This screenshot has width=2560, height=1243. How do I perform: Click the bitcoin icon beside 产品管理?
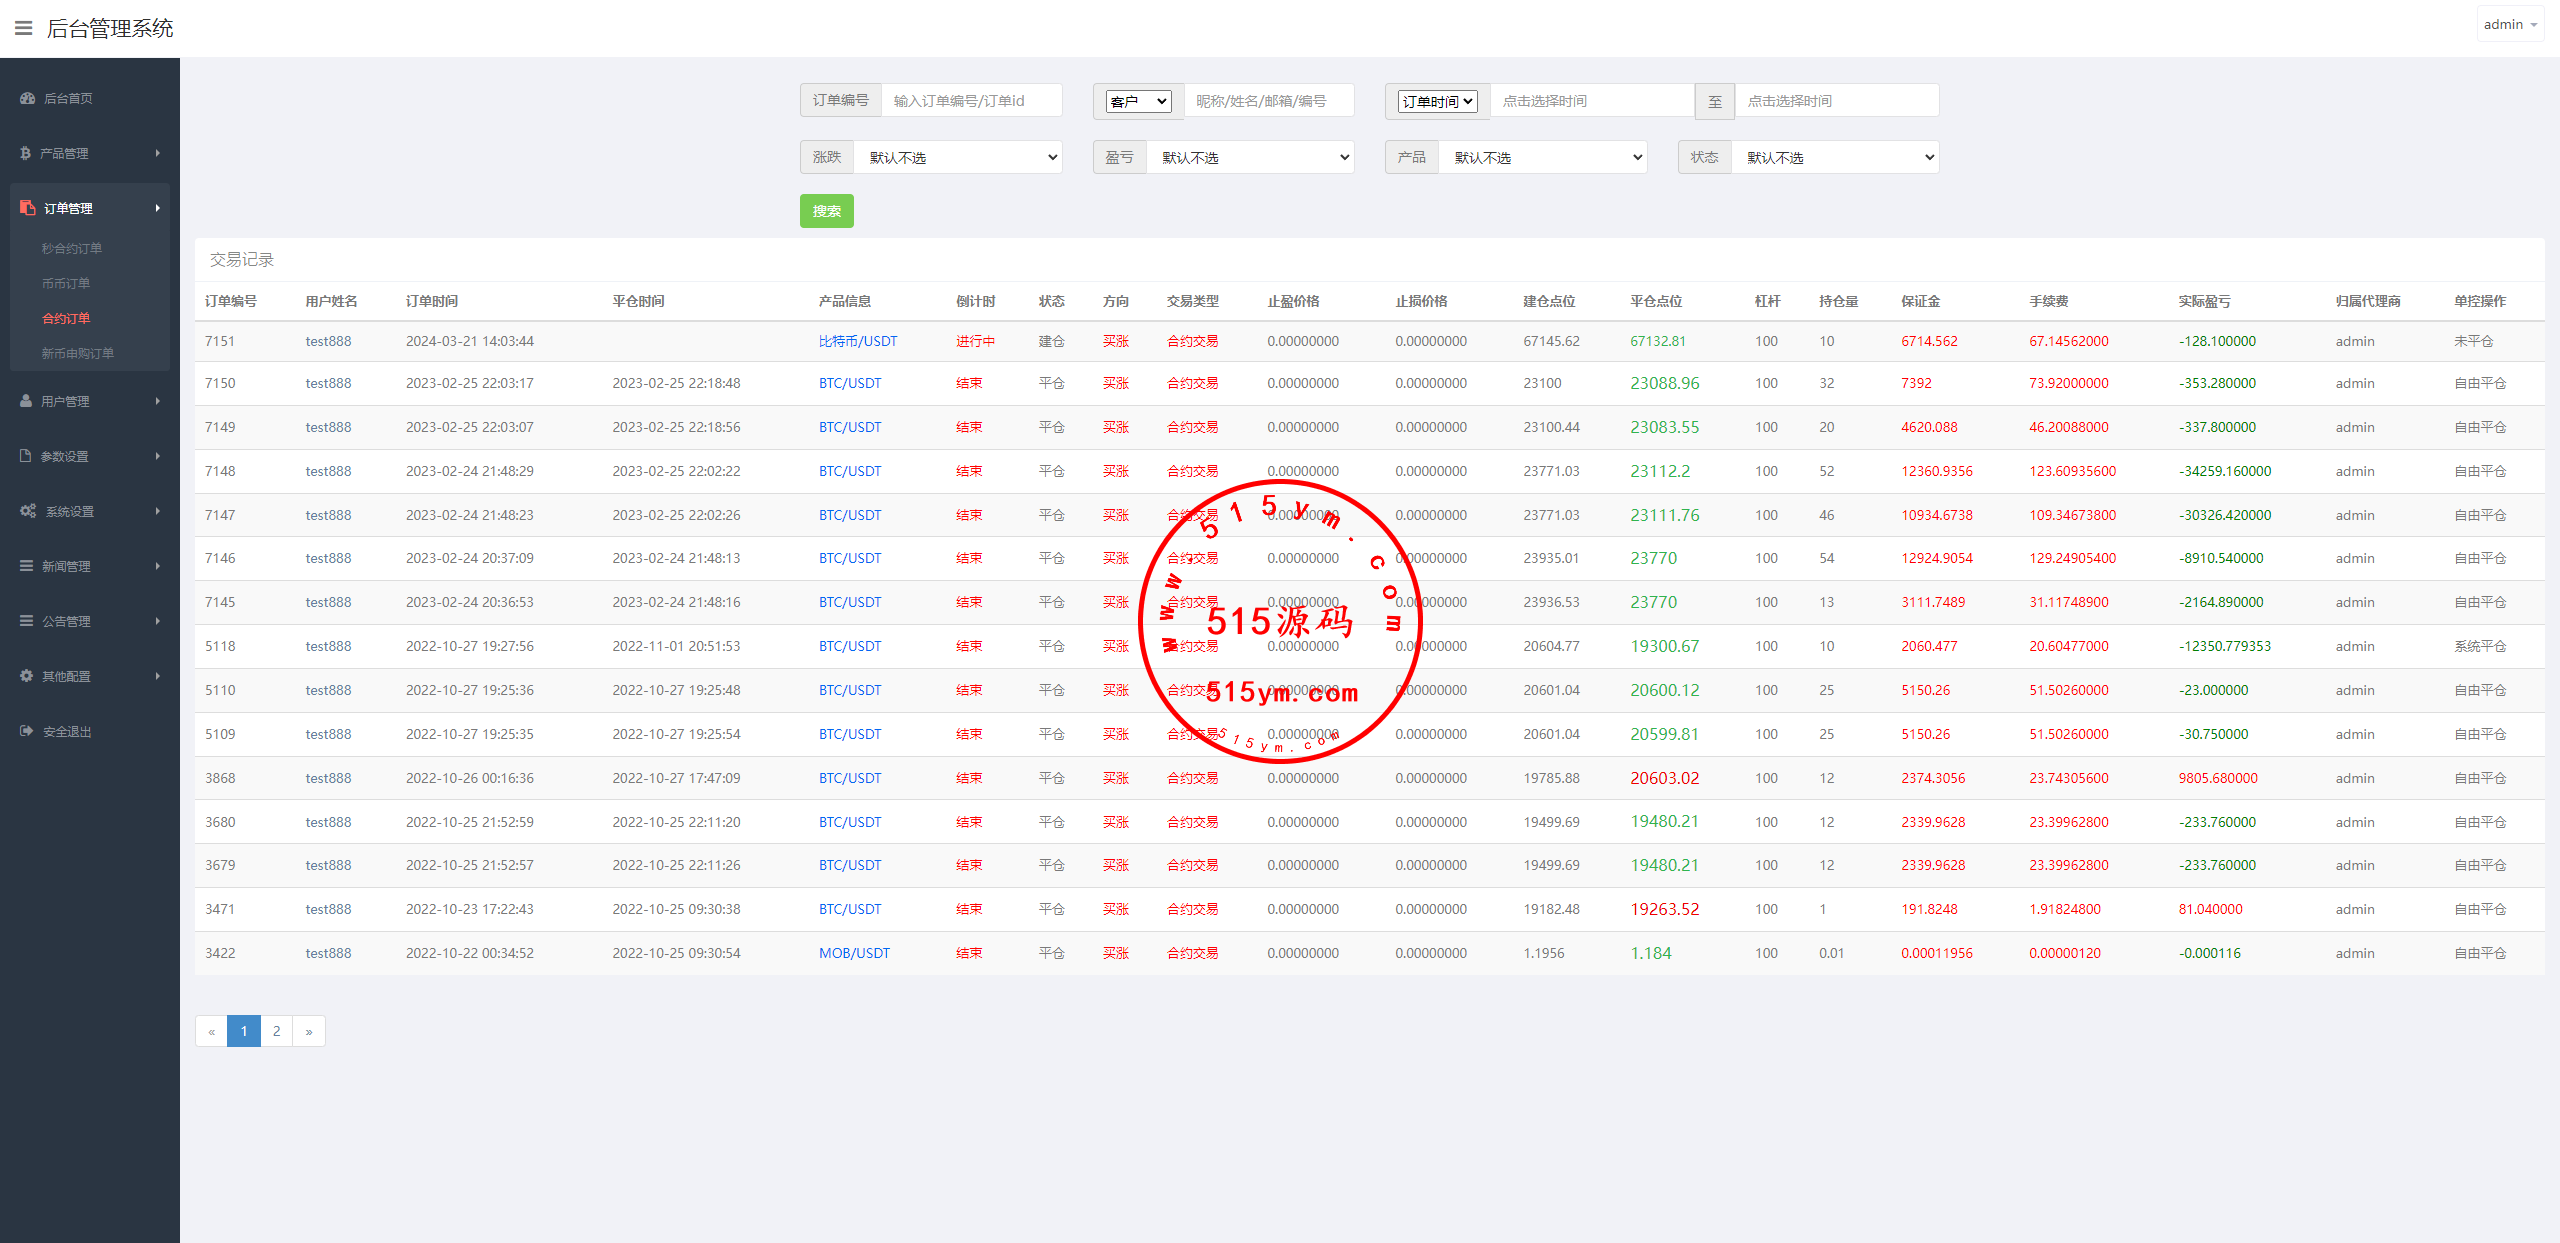click(x=25, y=153)
